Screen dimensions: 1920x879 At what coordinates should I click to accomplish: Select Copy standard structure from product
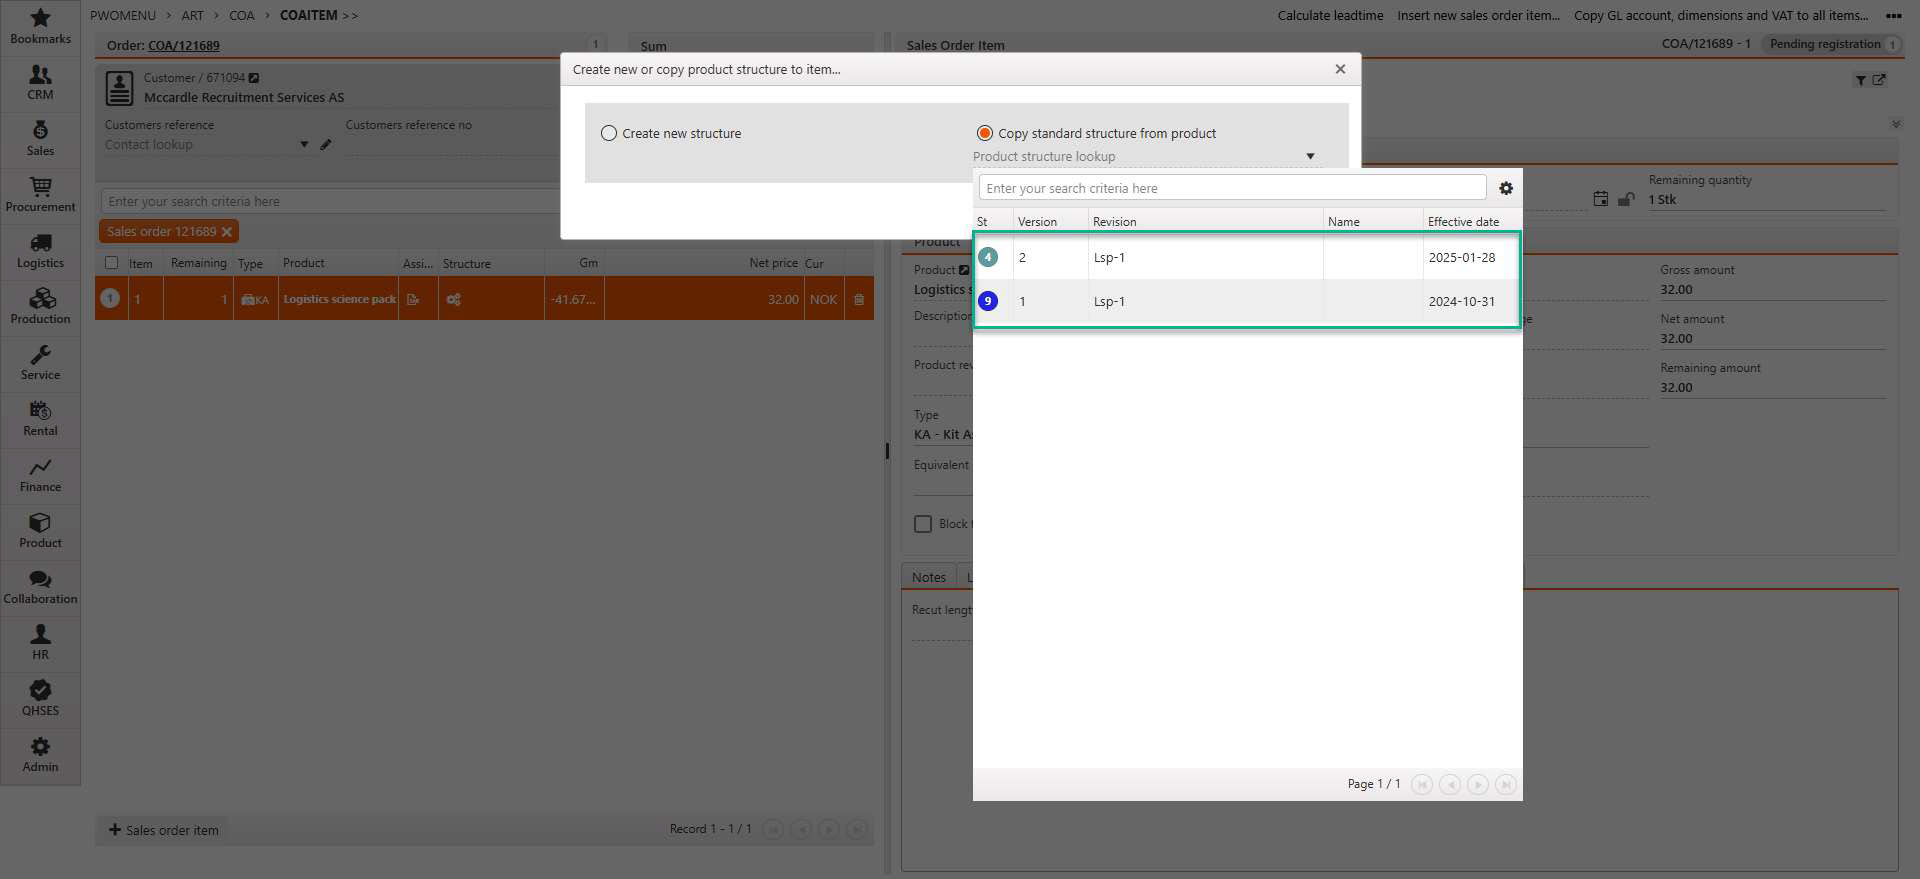(985, 133)
